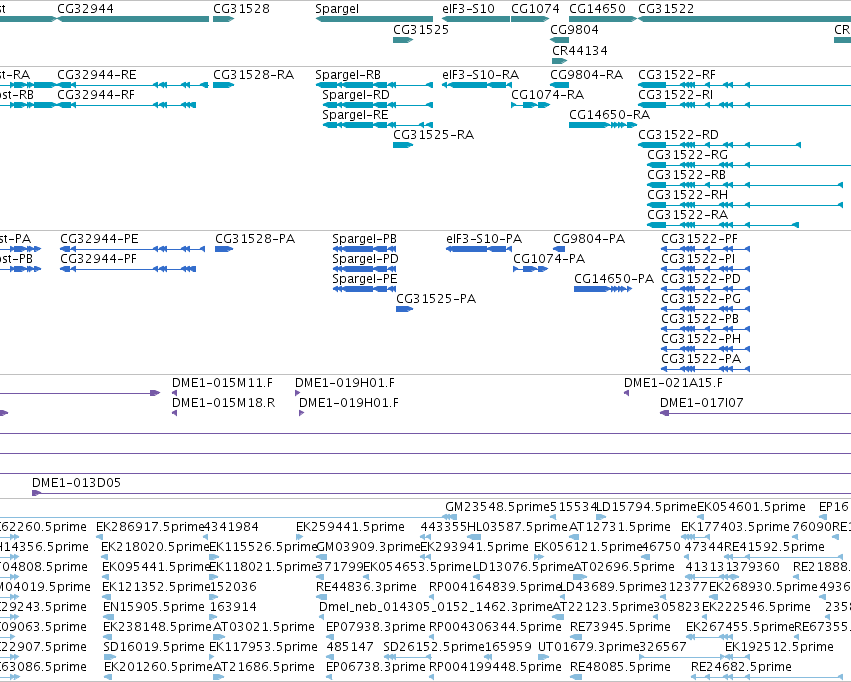Select transcript CG31522-RF

(x=677, y=74)
